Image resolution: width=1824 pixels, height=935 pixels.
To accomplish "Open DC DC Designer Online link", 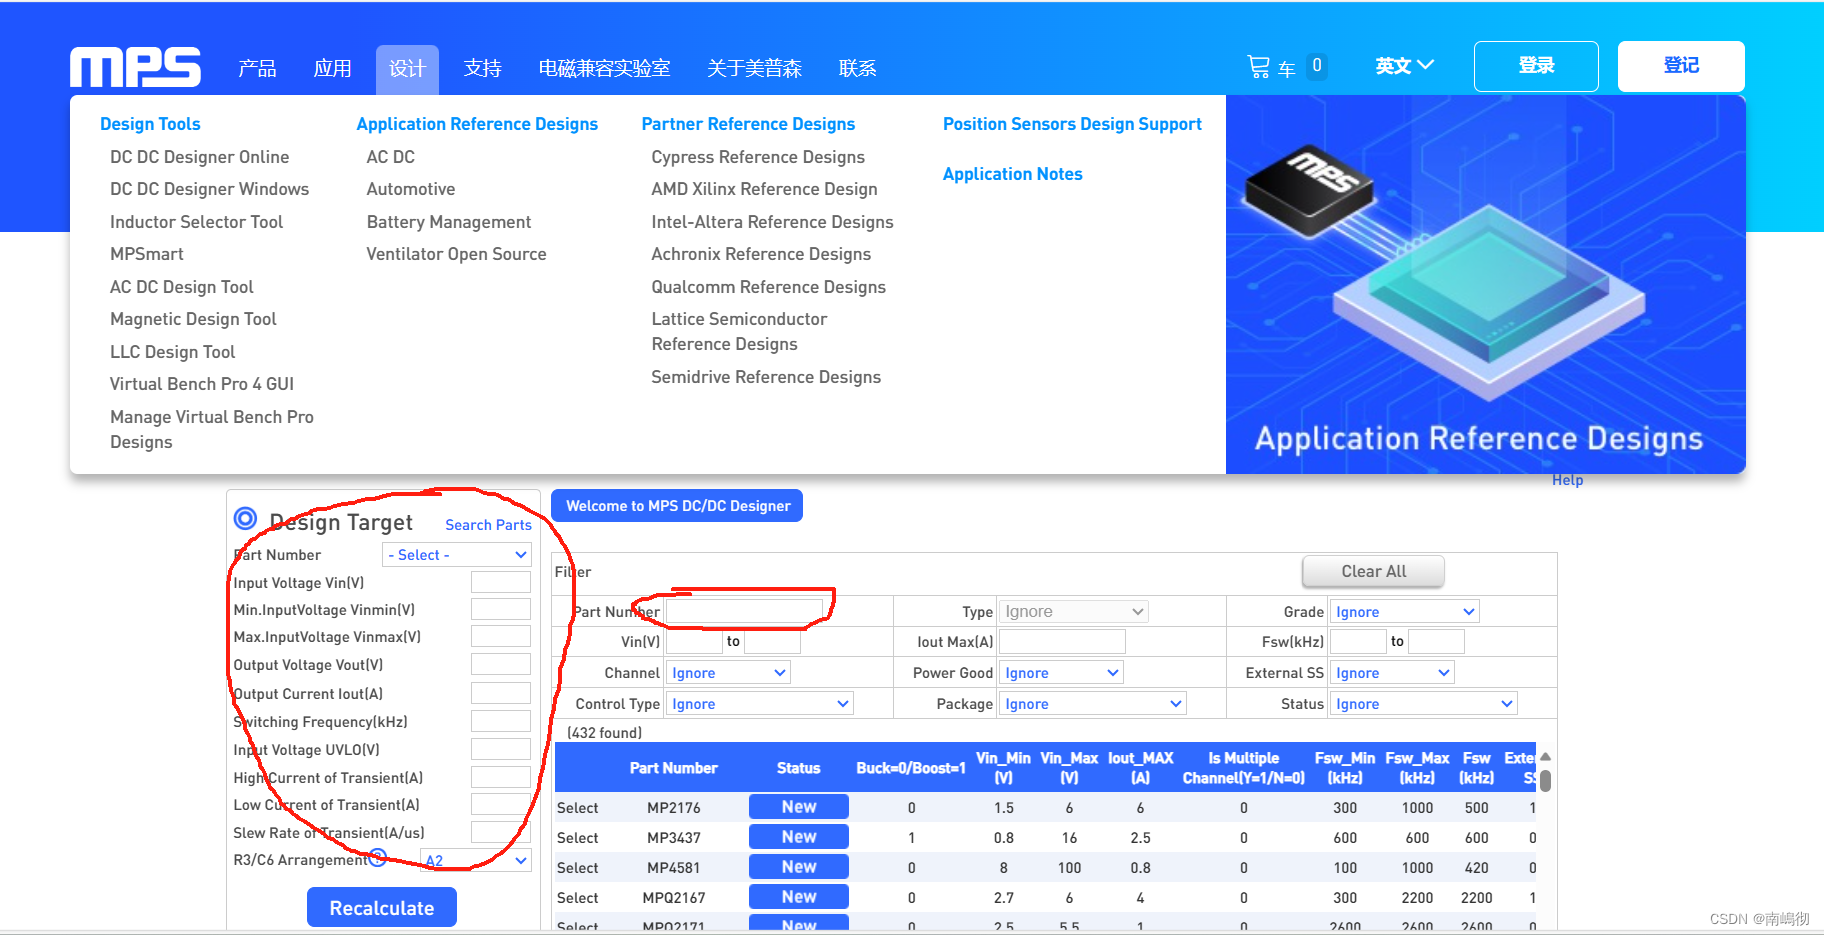I will (x=199, y=157).
